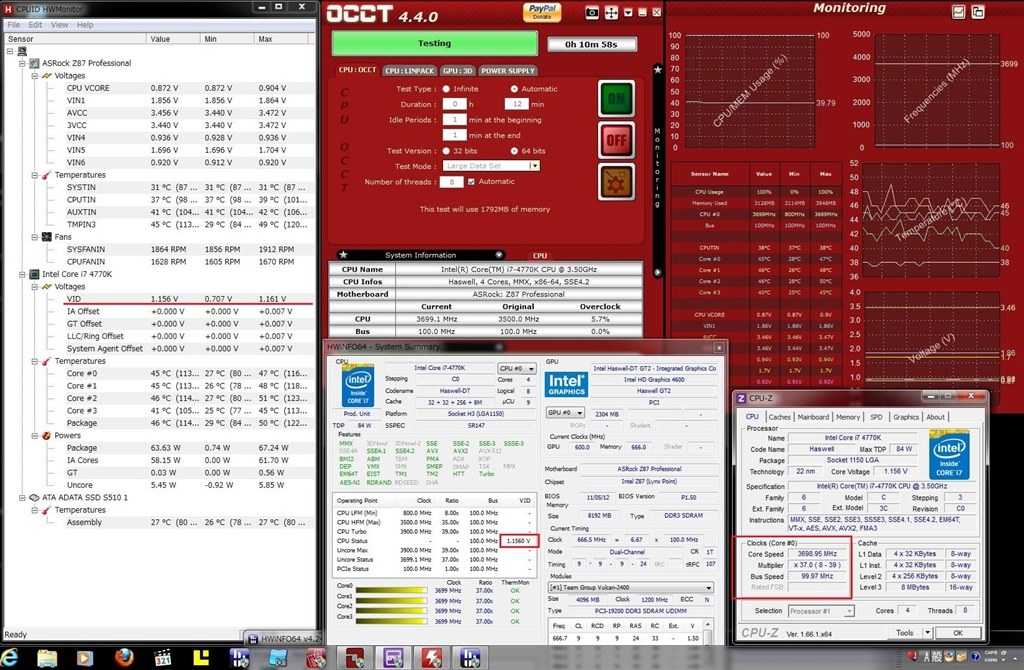The width and height of the screenshot is (1024, 670).
Task: Open the Caches tab in CPU-Z
Action: click(779, 417)
